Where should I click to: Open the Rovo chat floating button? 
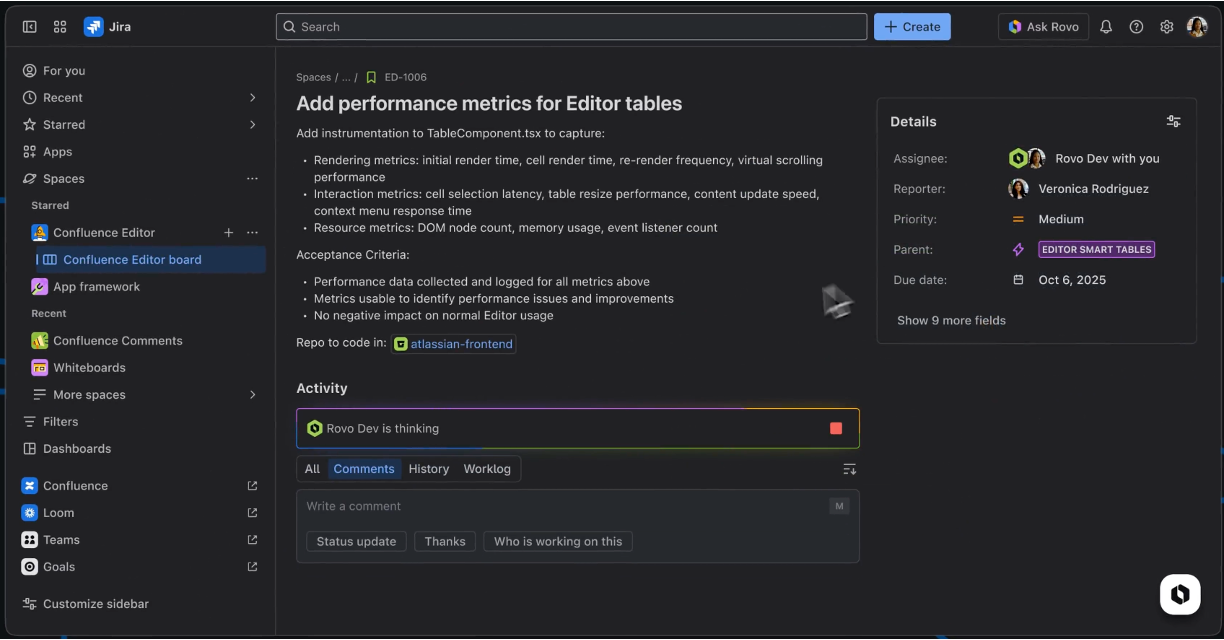click(1180, 594)
